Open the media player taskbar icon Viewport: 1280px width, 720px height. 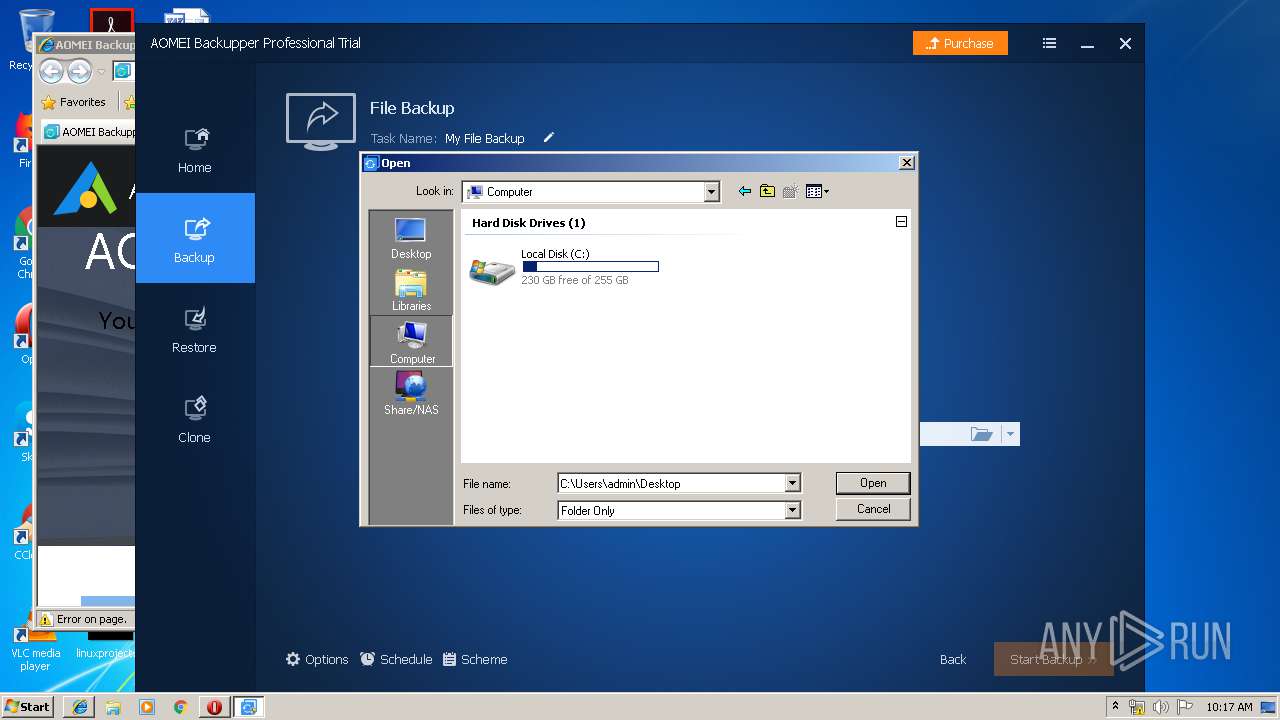pos(147,707)
